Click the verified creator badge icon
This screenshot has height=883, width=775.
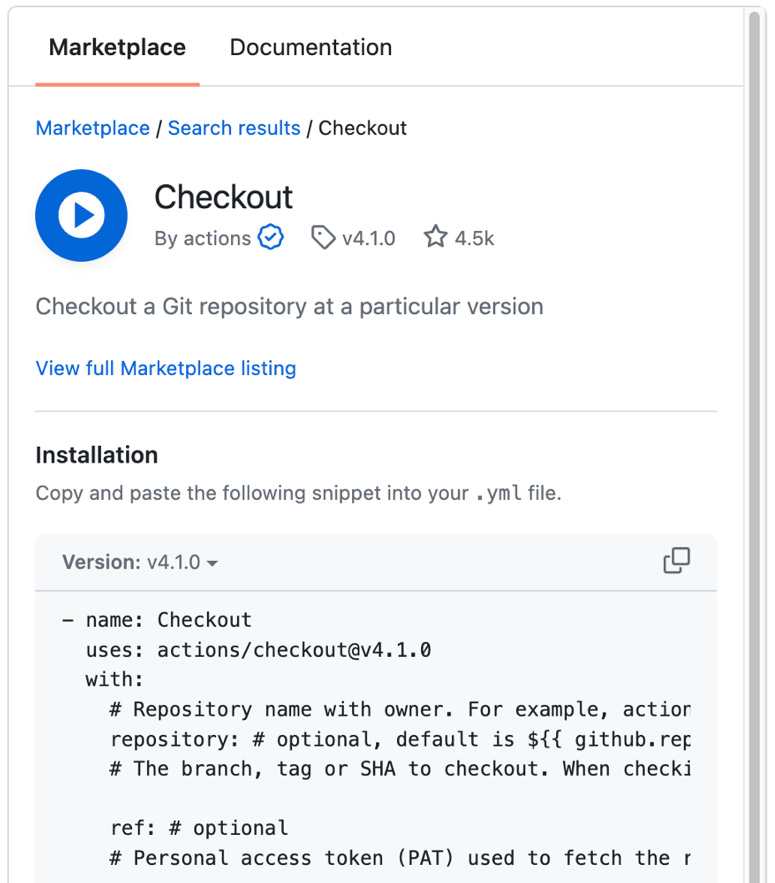coord(270,237)
